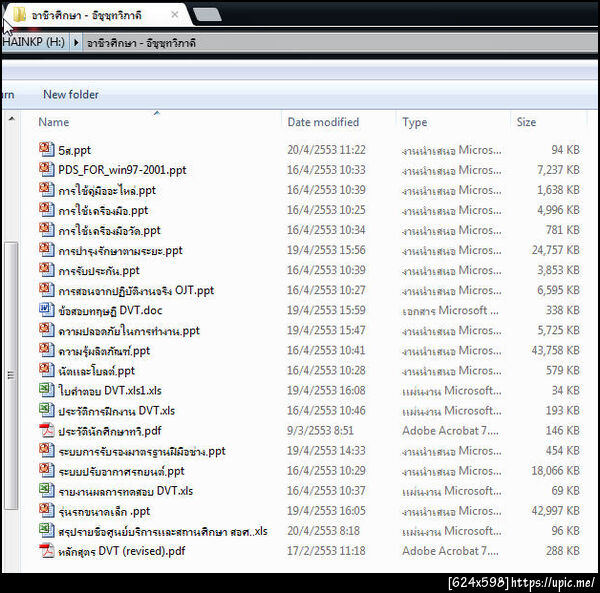The width and height of the screenshot is (600, 593).
Task: Click the size value 288 KB
Action: (x=562, y=551)
